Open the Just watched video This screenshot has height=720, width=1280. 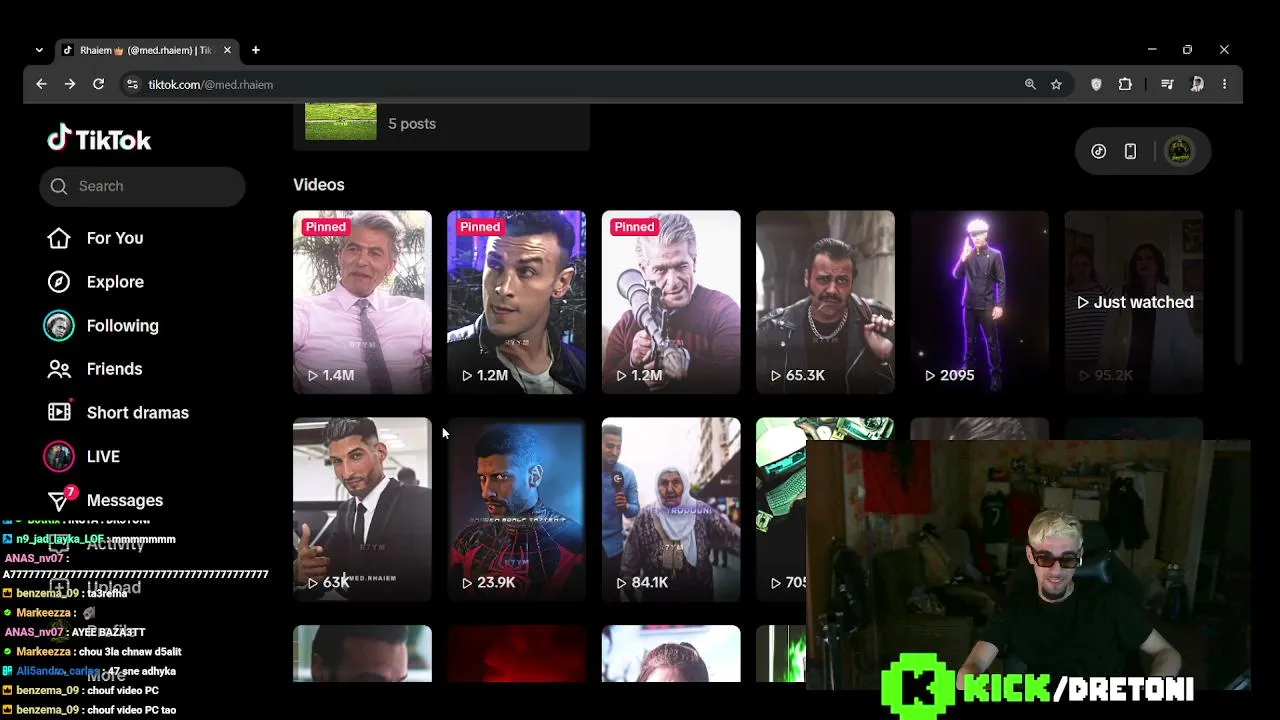(x=1134, y=302)
